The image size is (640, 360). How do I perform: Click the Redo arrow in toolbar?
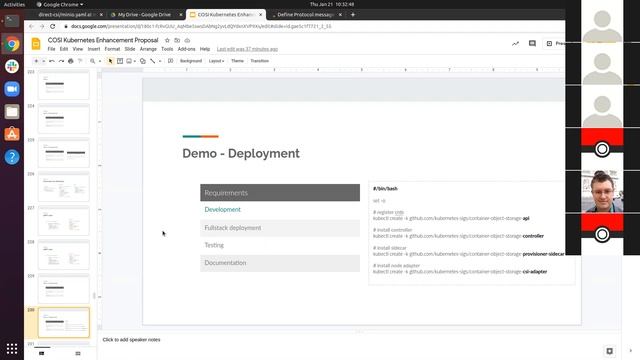click(x=61, y=61)
